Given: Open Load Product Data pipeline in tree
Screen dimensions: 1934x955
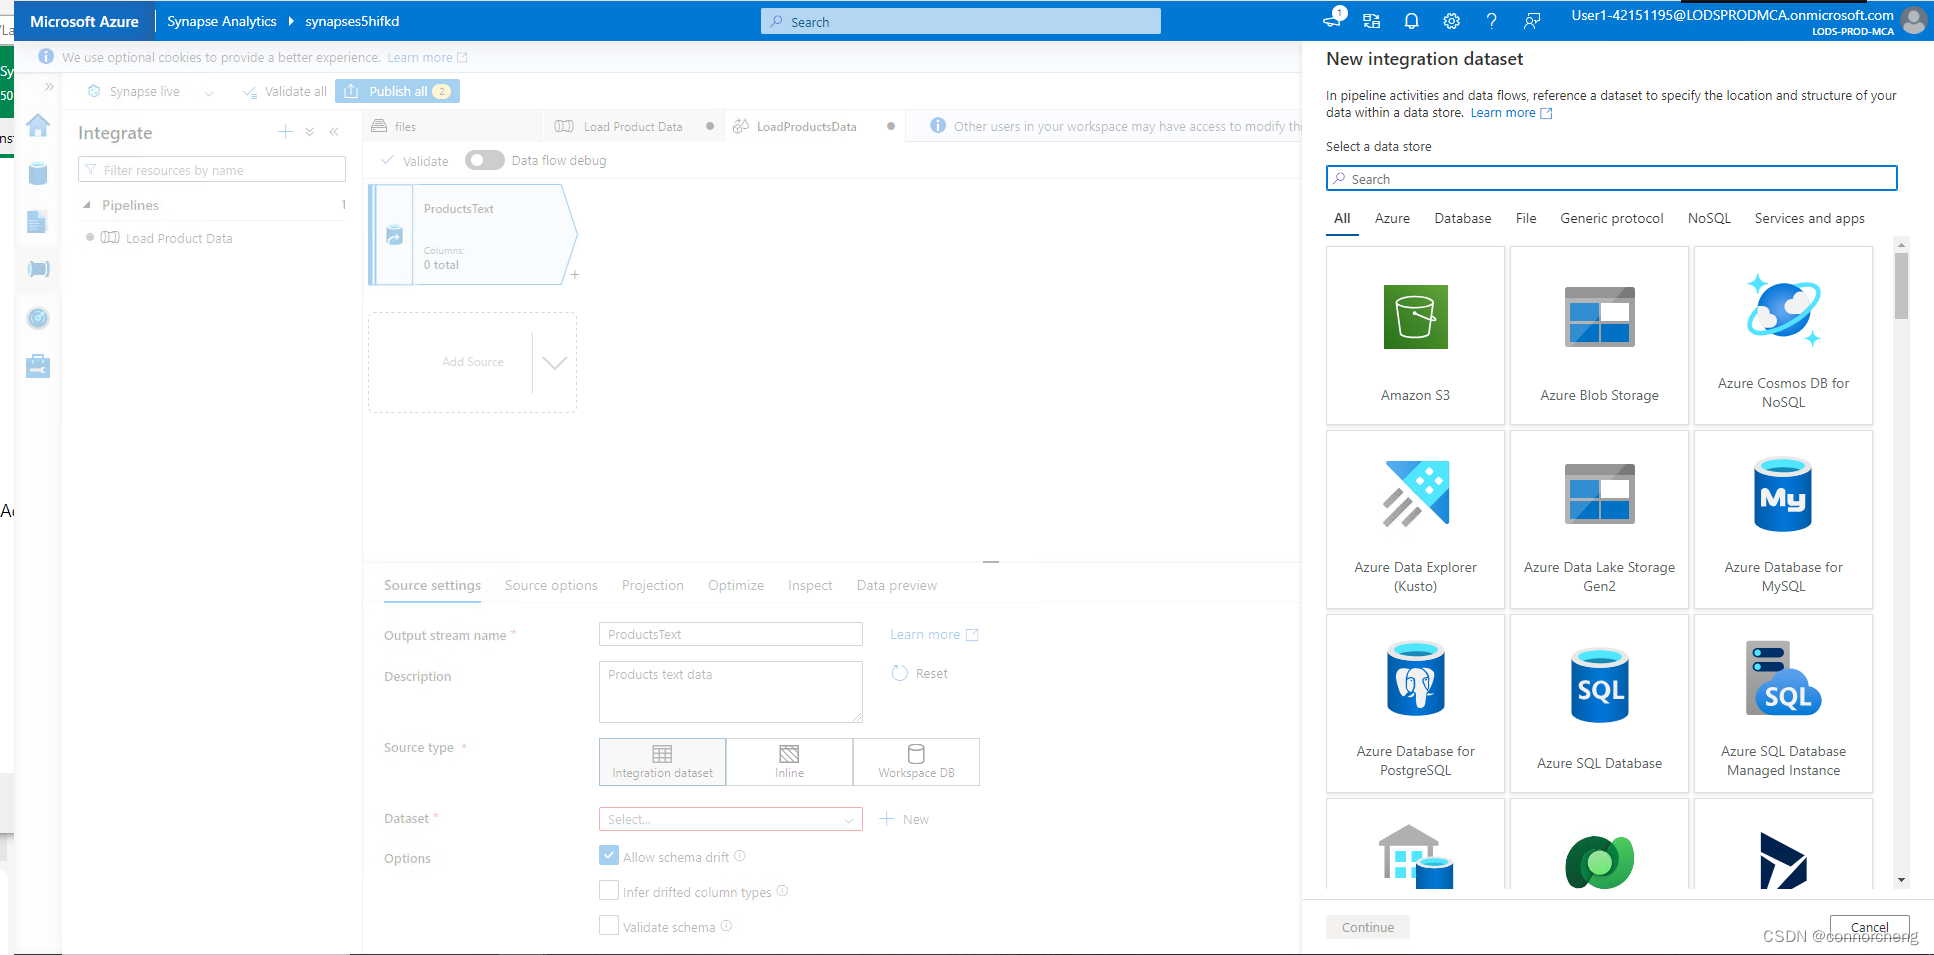Looking at the screenshot, I should pyautogui.click(x=179, y=238).
